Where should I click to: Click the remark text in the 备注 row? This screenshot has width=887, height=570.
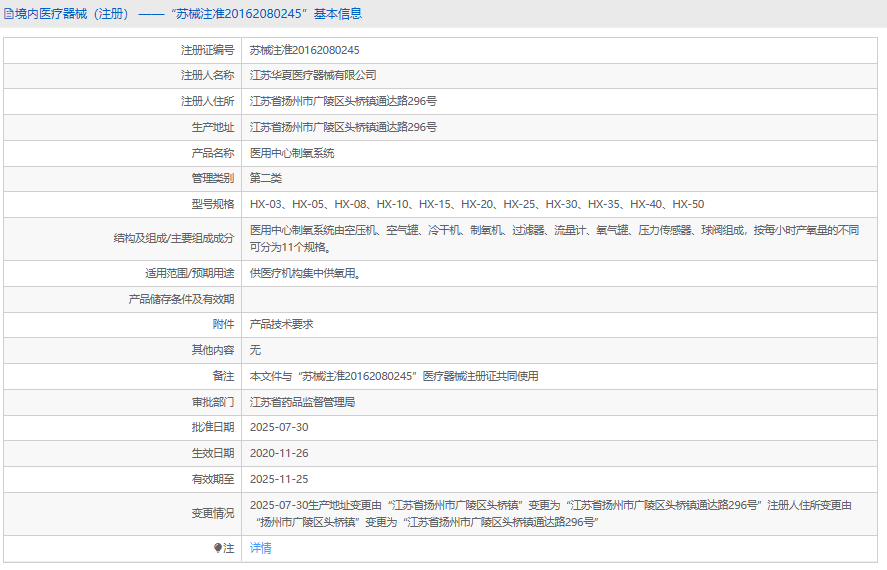[x=394, y=376]
